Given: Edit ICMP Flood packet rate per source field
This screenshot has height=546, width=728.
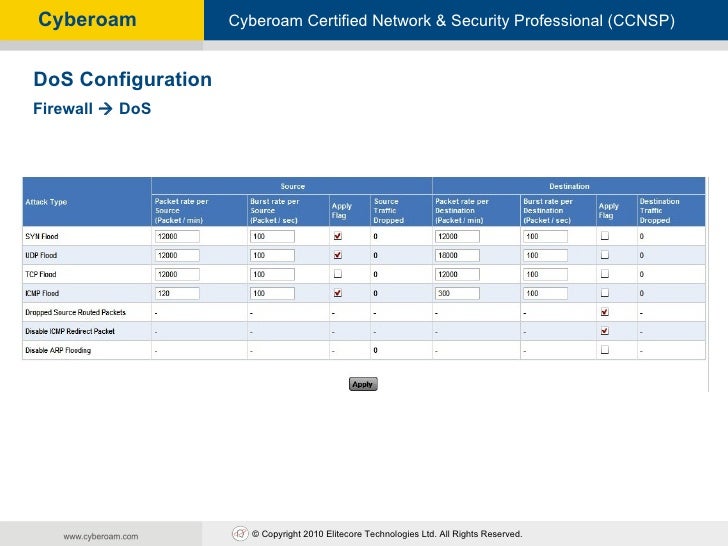Looking at the screenshot, I should (x=177, y=293).
